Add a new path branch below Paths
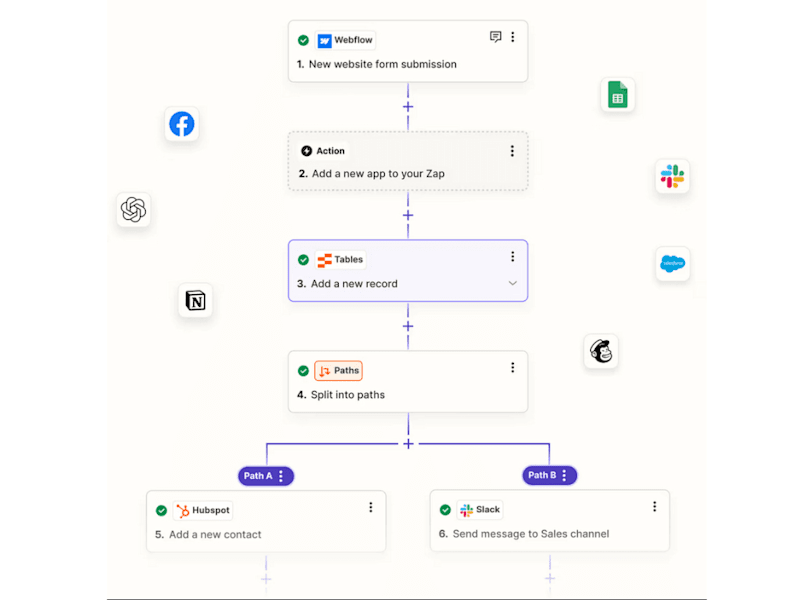The height and width of the screenshot is (600, 800). point(408,444)
